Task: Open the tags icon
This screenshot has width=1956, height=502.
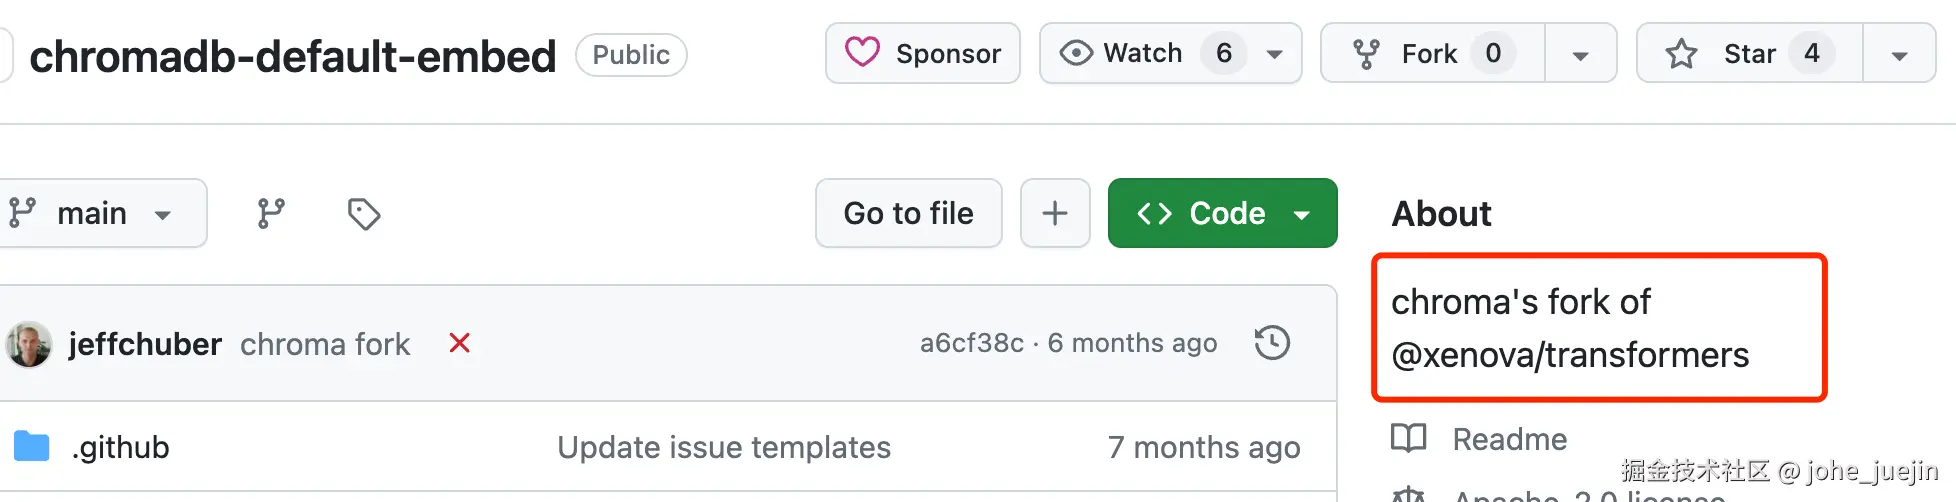Action: 364,213
